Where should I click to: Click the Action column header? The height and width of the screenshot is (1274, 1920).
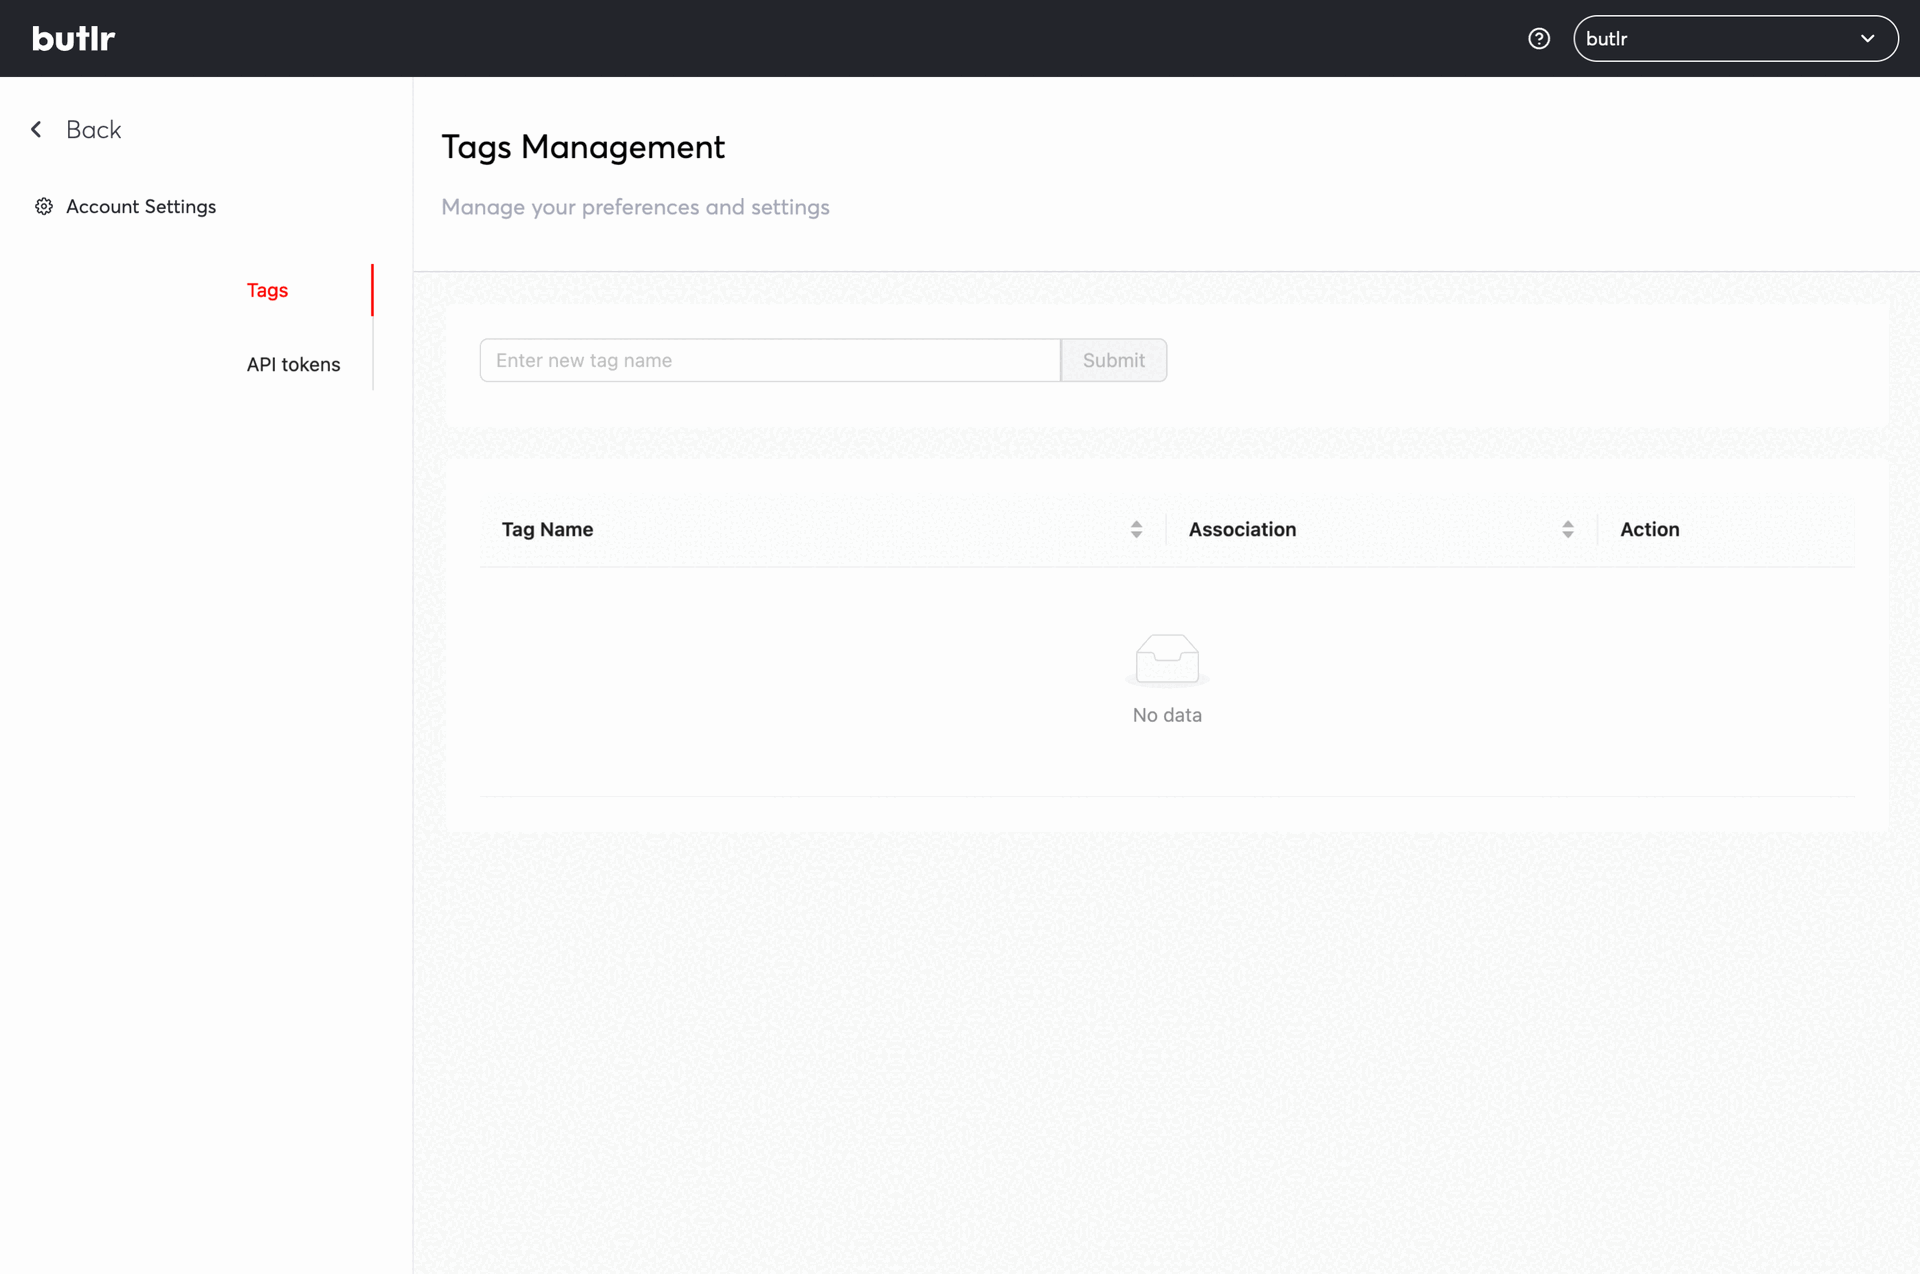pos(1649,529)
